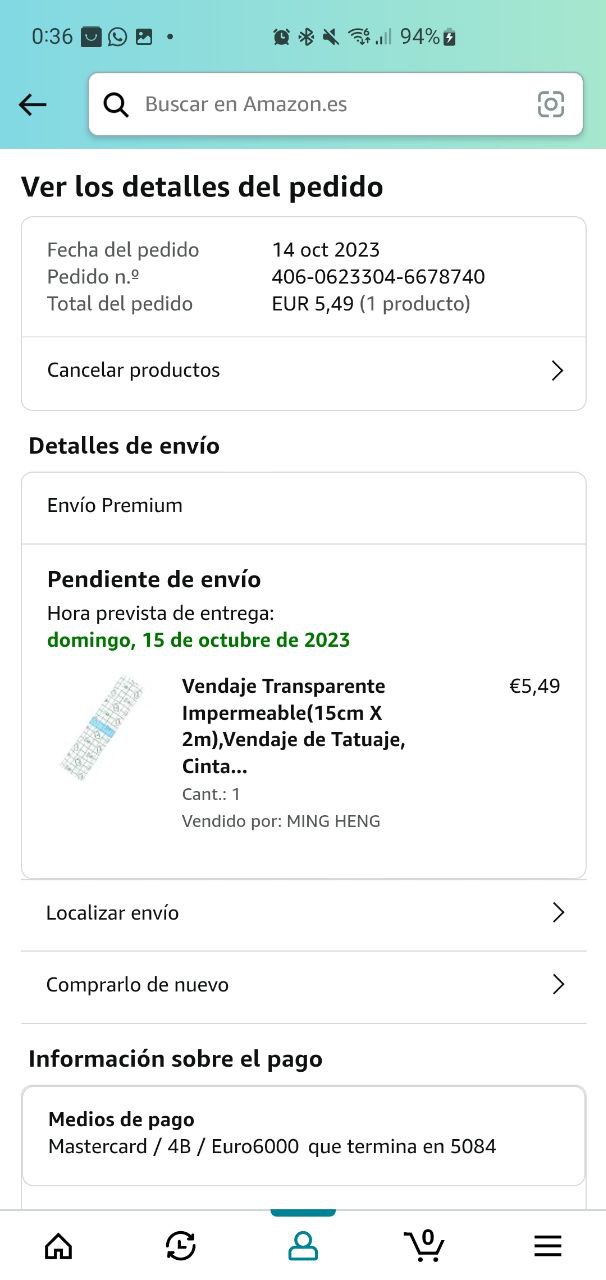
Task: Expand the Cancelar productos chevron
Action: point(558,371)
